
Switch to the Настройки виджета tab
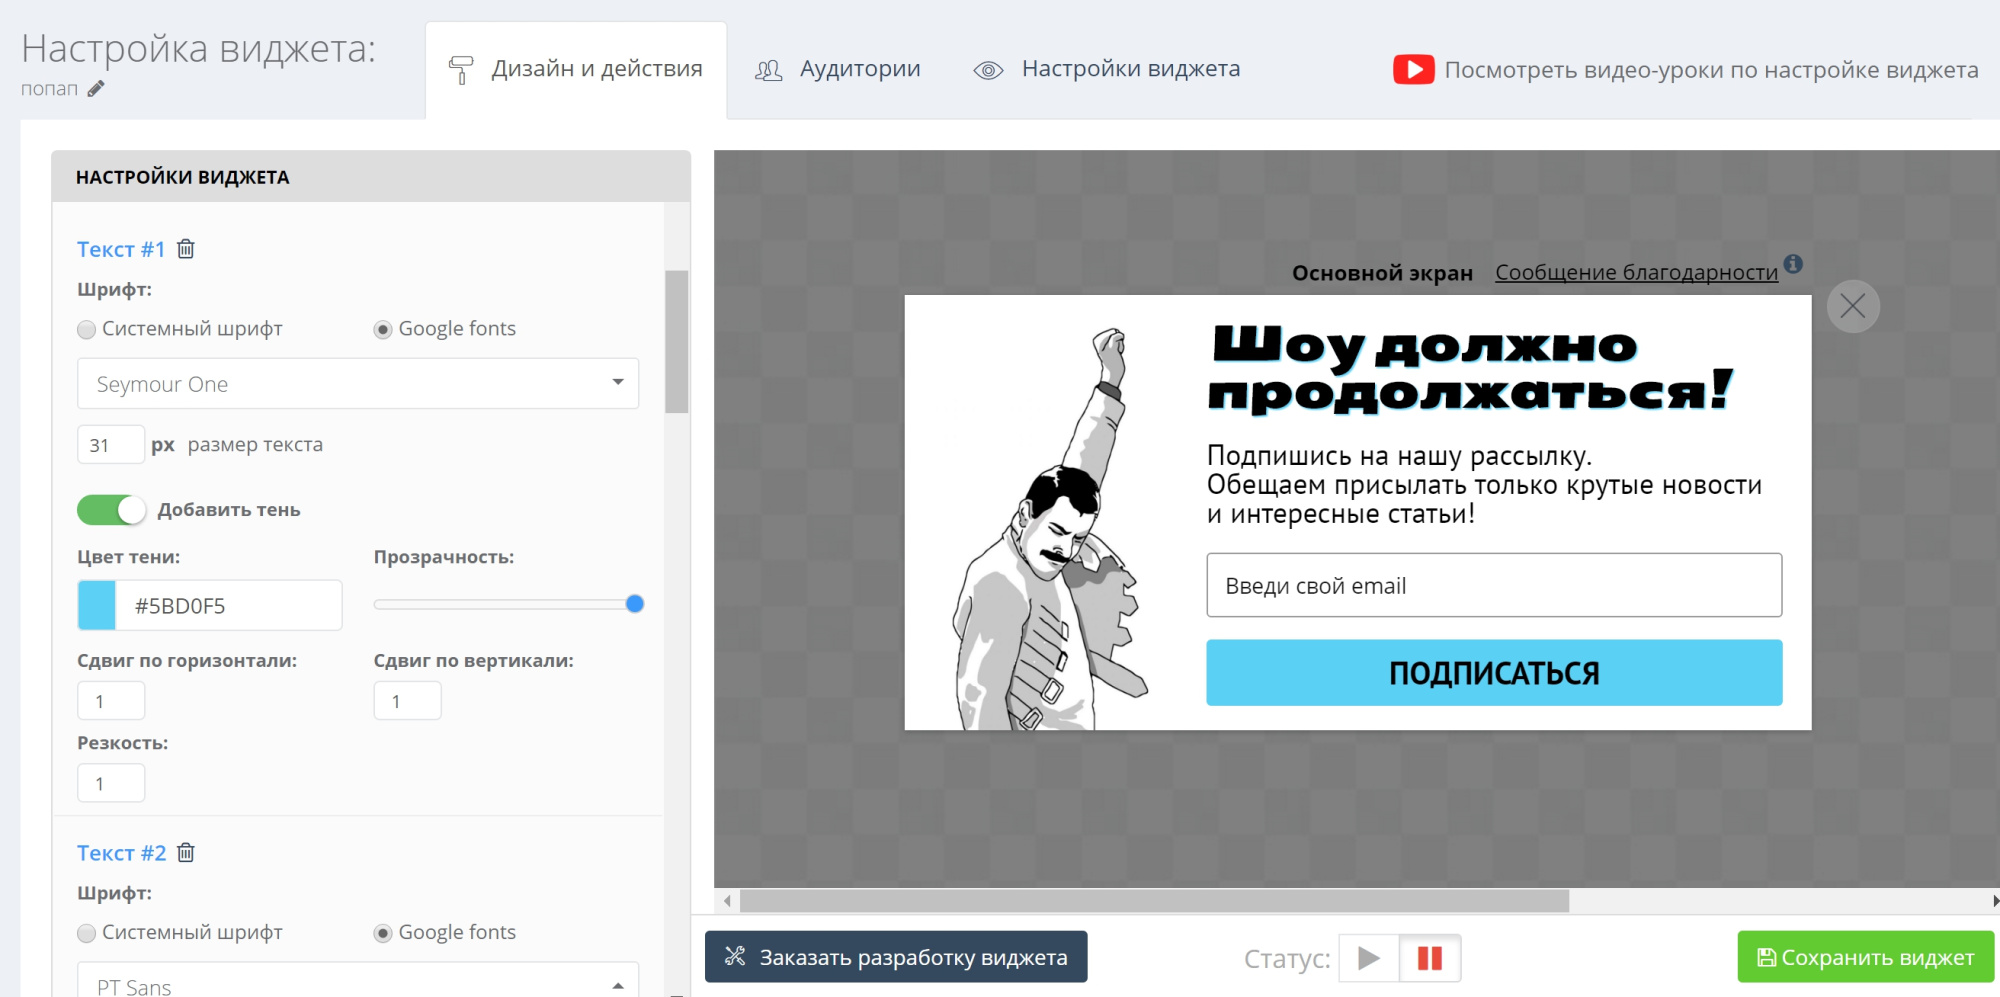coord(1130,68)
